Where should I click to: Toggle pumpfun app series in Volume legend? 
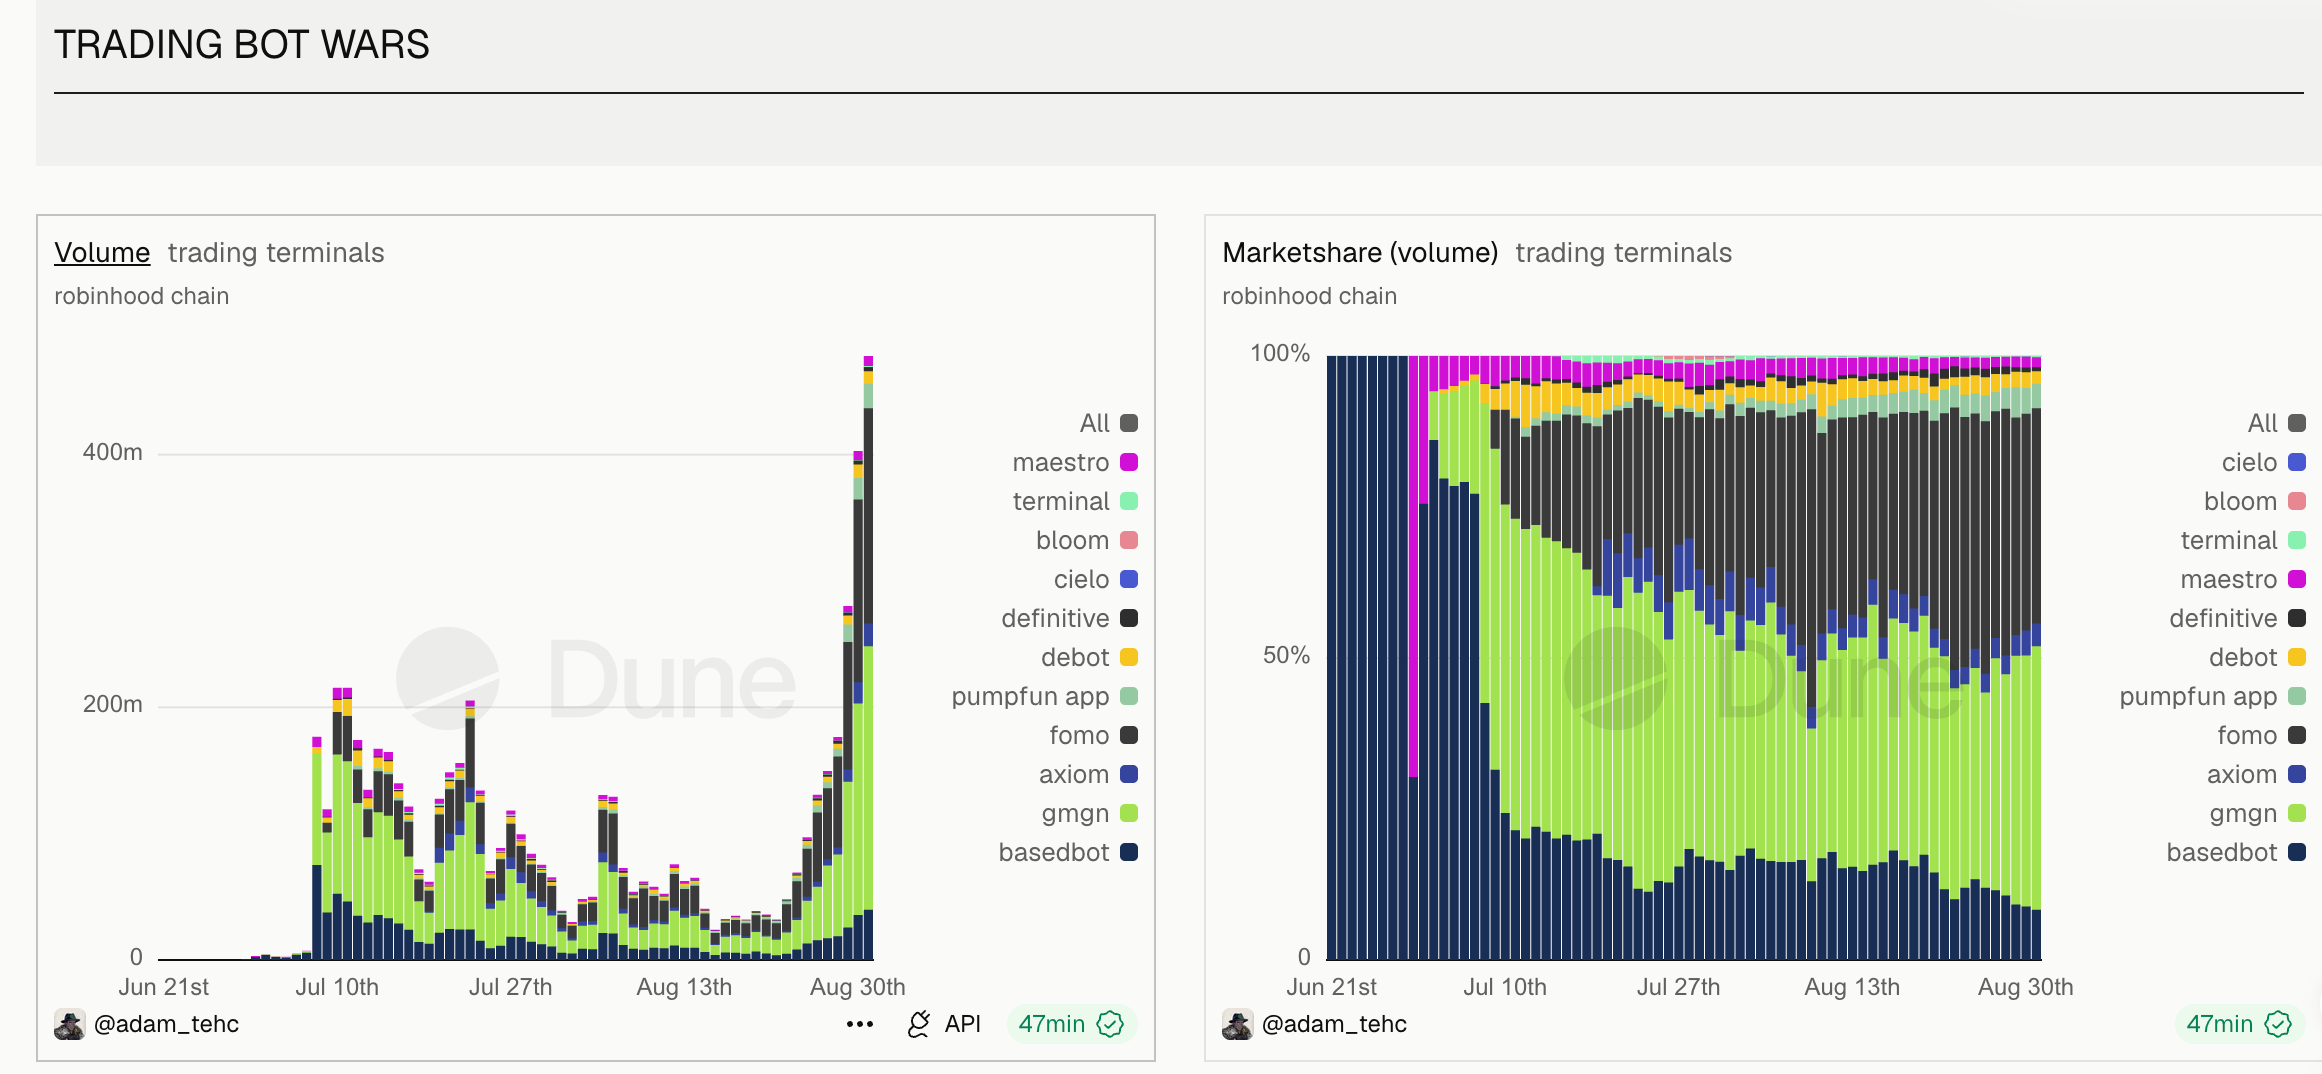1045,696
